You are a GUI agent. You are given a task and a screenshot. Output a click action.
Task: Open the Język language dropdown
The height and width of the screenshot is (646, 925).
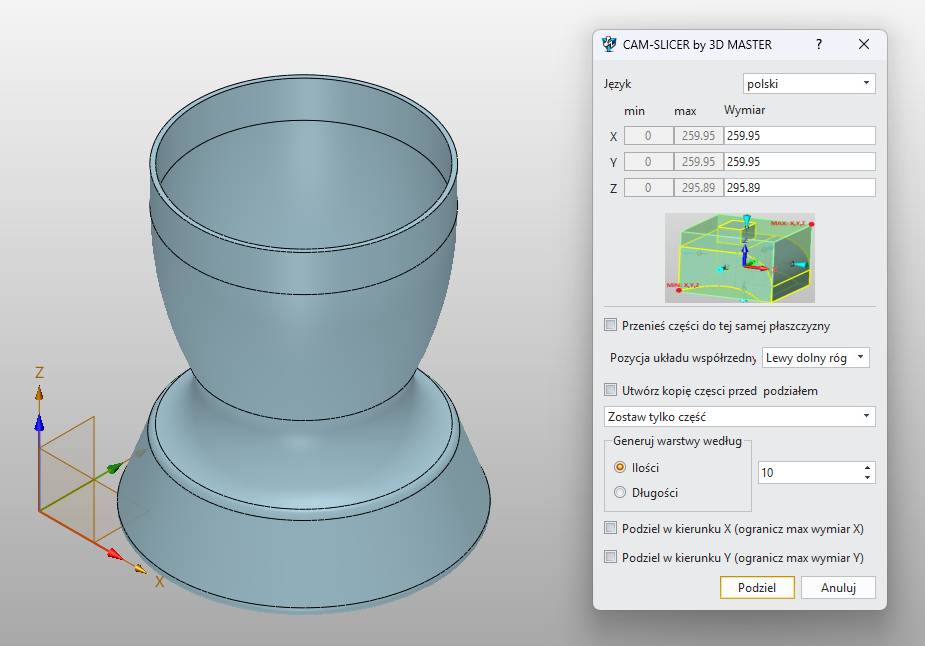809,84
